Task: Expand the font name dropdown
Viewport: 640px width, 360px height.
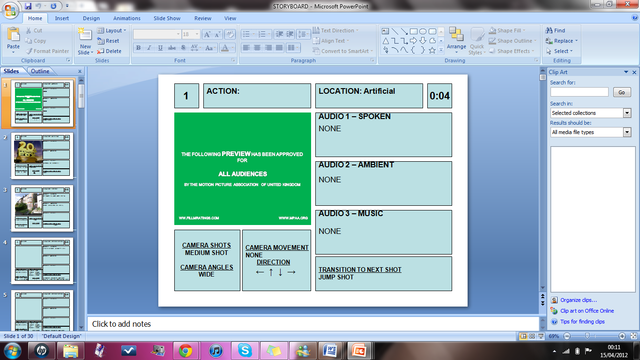Action: click(x=178, y=34)
